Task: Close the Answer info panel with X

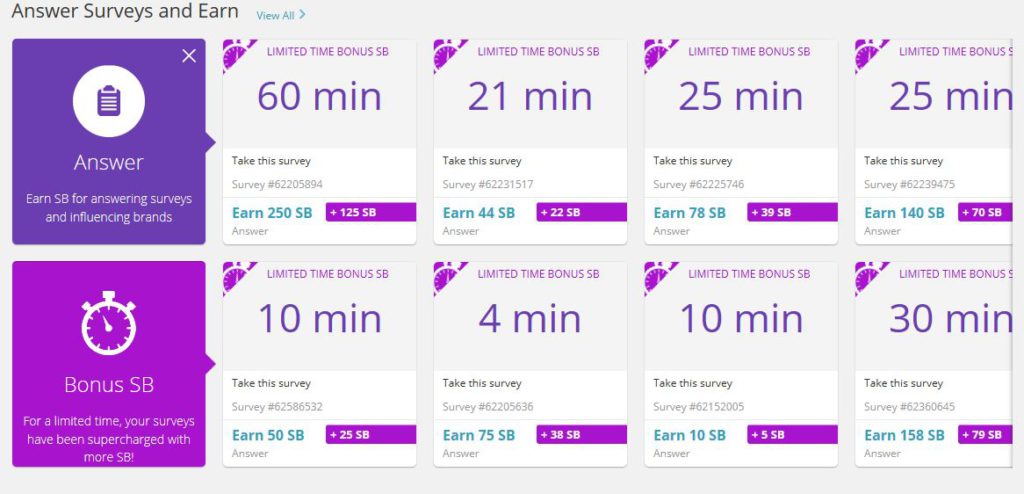Action: pyautogui.click(x=189, y=56)
